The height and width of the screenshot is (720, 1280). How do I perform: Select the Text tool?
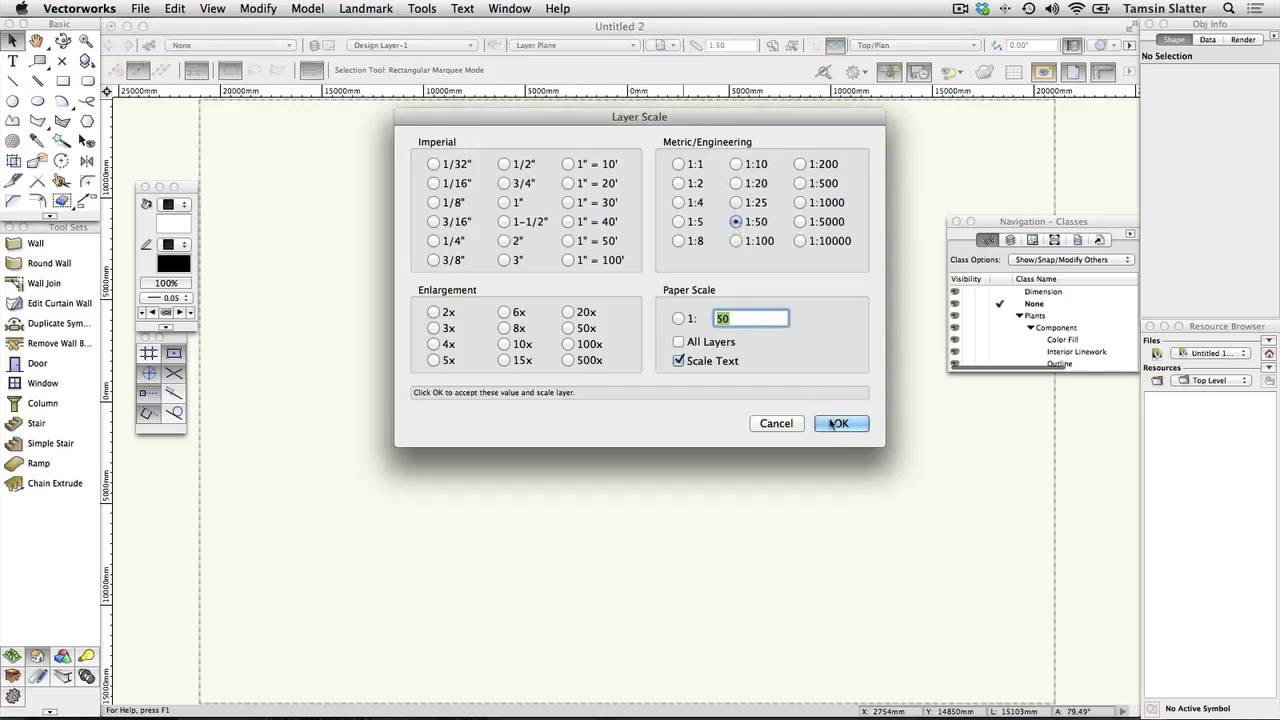pos(13,61)
